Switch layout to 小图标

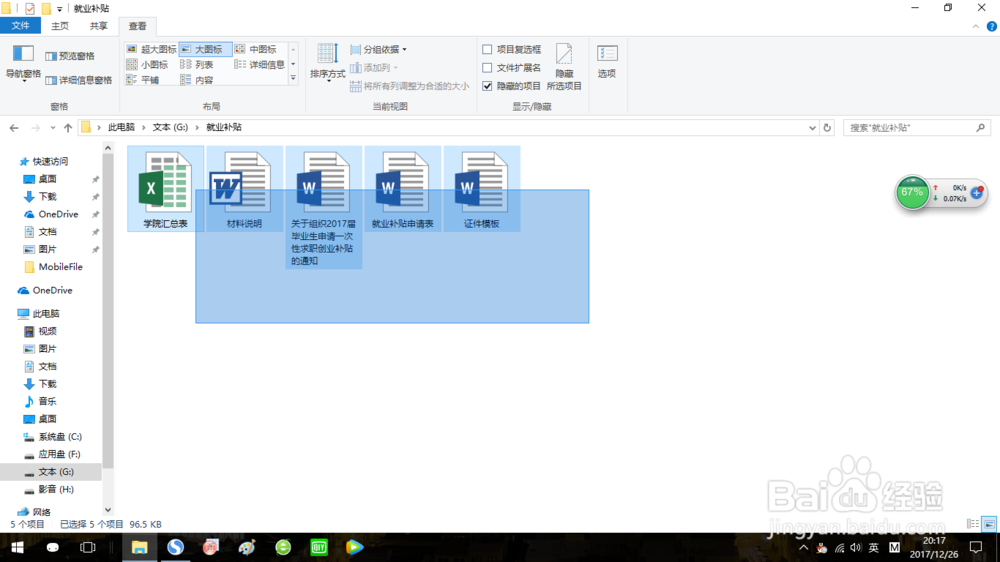147,64
